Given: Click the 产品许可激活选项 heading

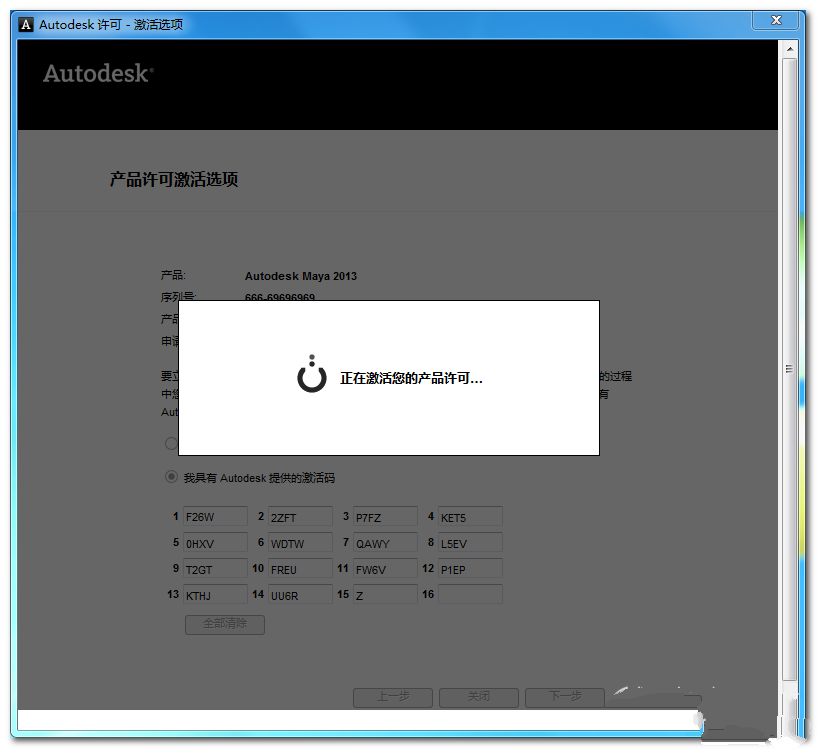Looking at the screenshot, I should (x=174, y=179).
